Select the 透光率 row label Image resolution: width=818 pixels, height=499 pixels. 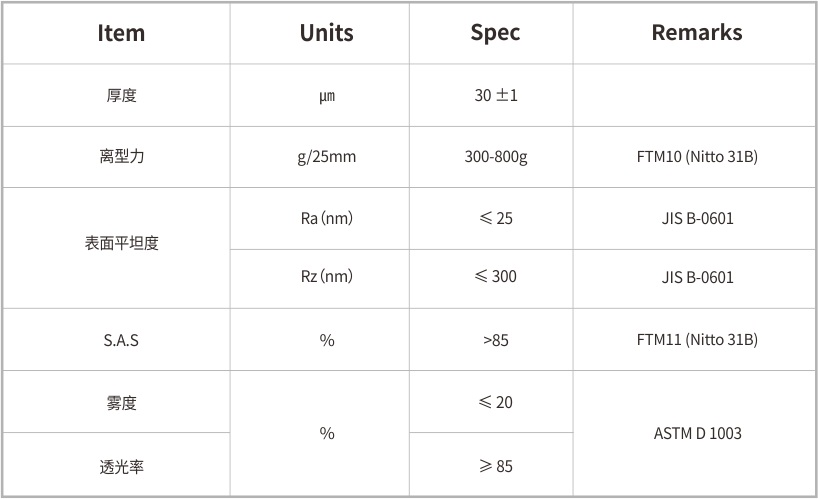121,466
